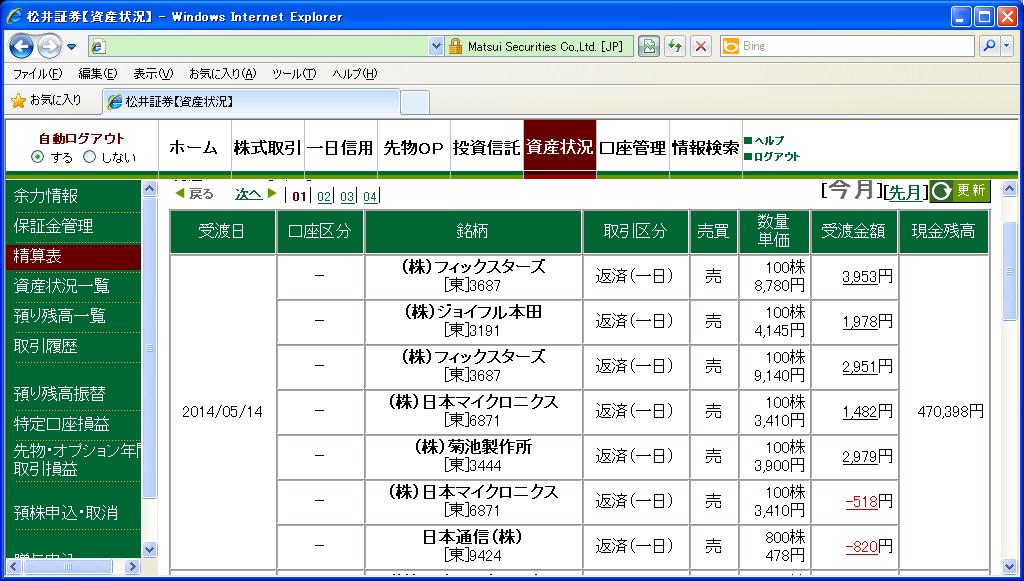
Task: Open the -820円 settlement amount link
Action: coord(861,547)
